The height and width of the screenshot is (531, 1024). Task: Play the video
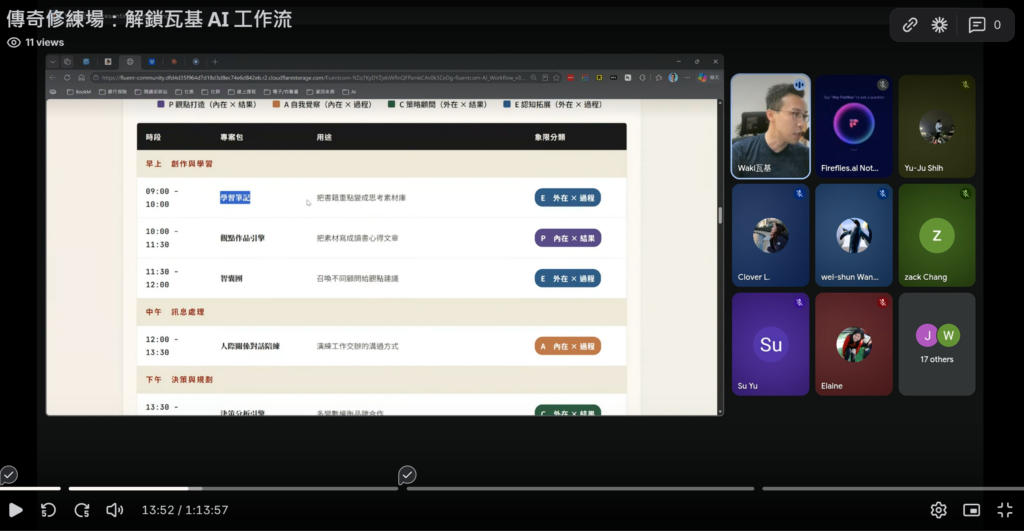[16, 510]
